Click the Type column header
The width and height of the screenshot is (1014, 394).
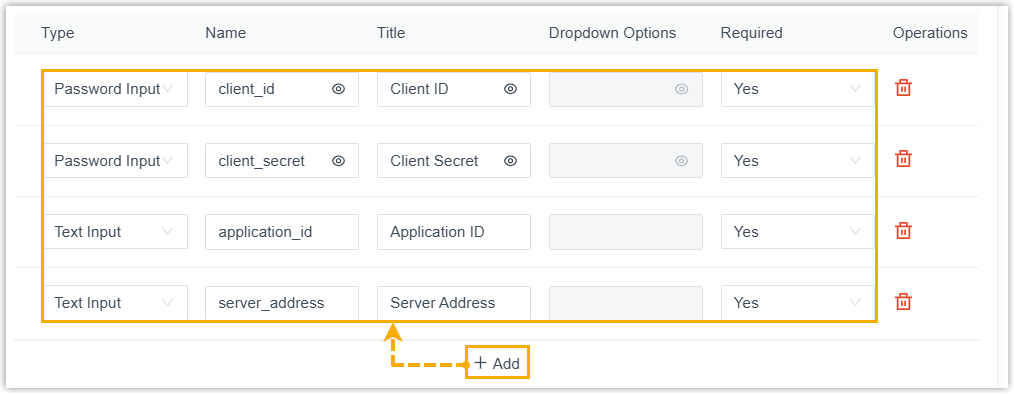[58, 33]
